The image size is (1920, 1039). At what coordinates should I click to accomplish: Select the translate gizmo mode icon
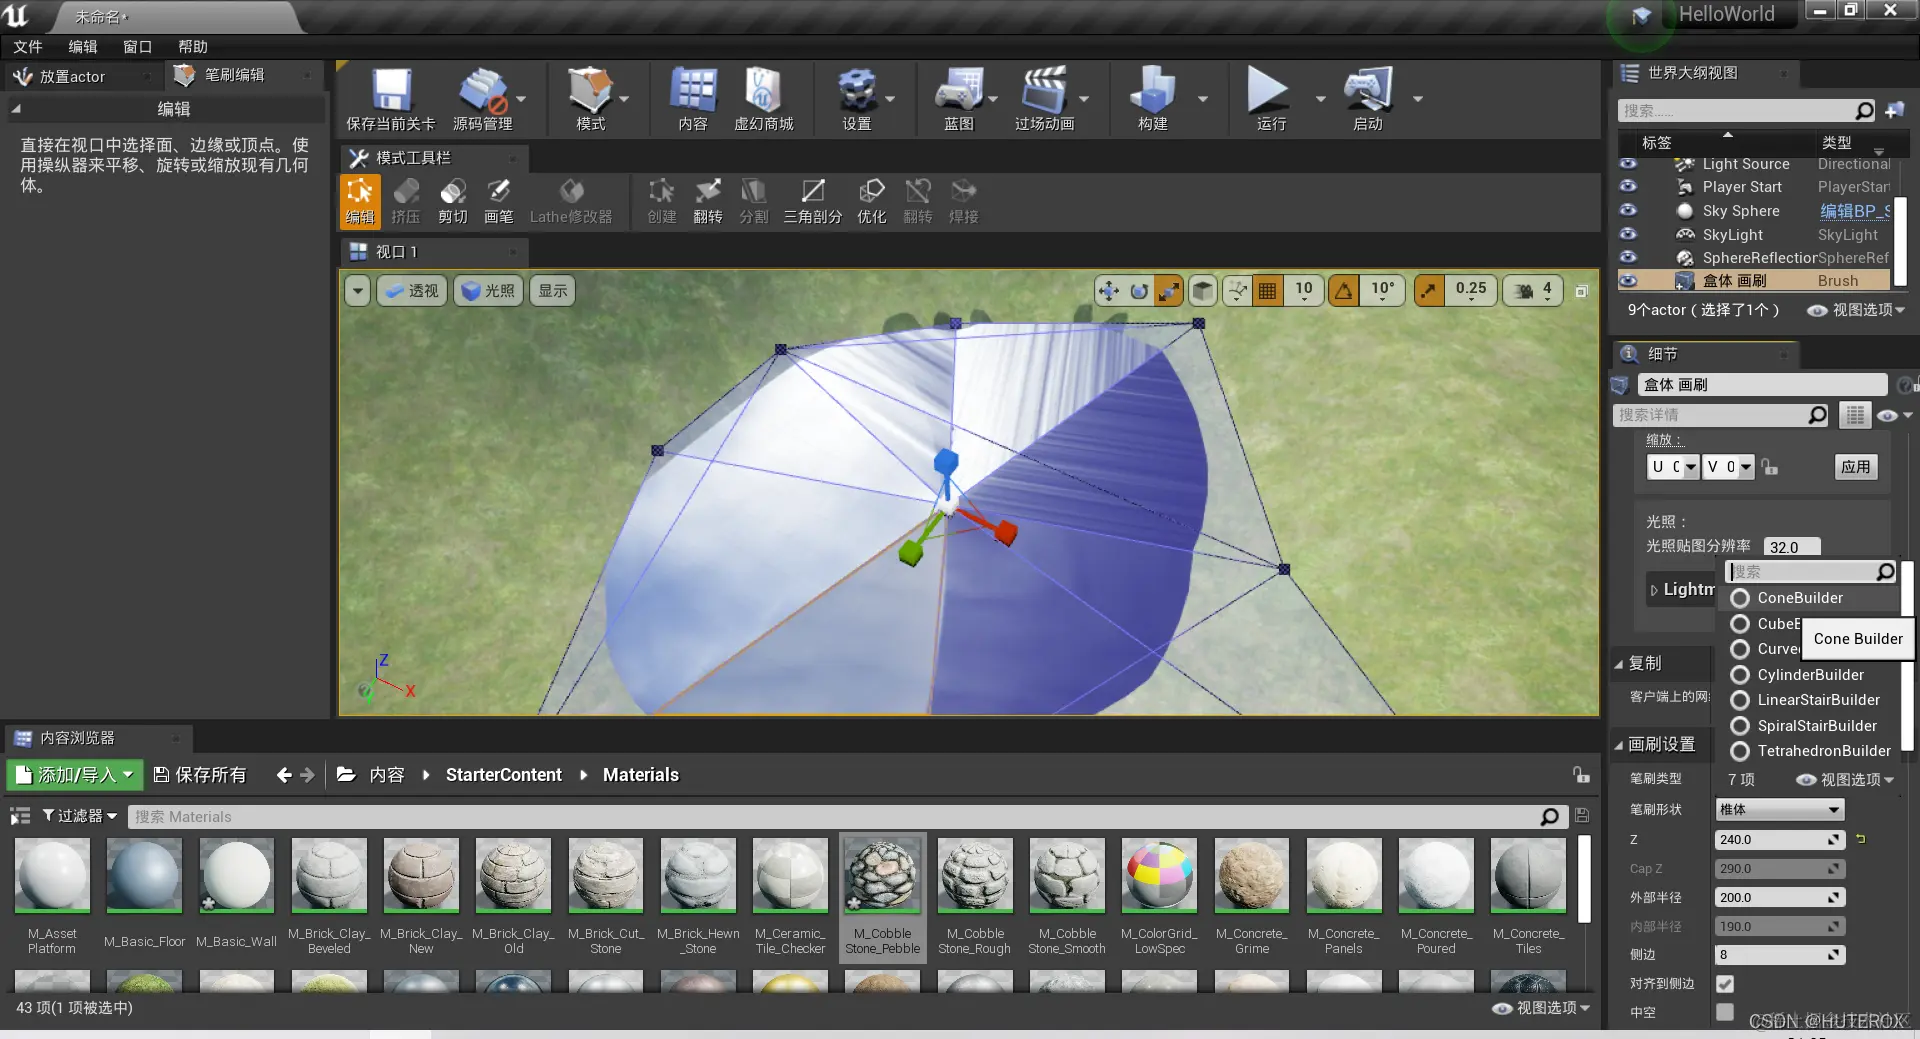1108,291
